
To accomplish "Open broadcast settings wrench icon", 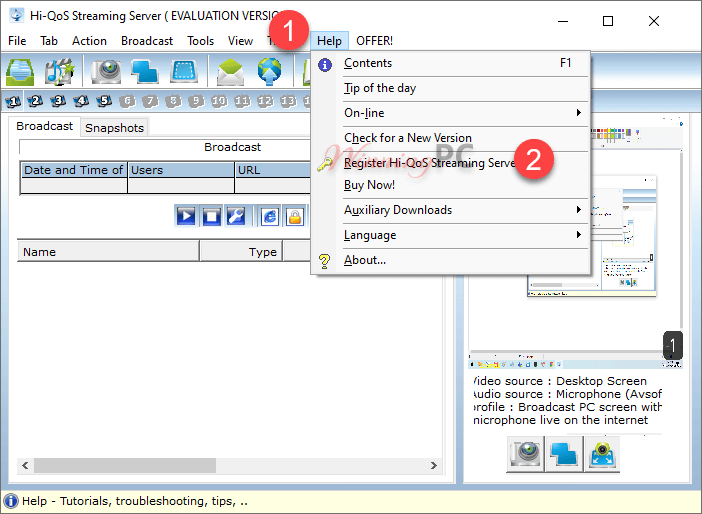I will 236,216.
